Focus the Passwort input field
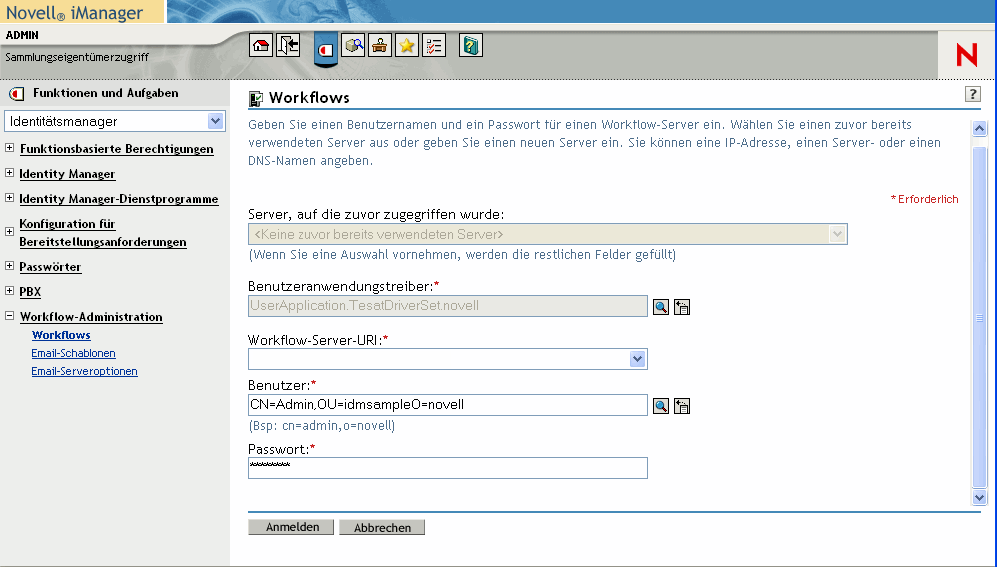Screen dimensions: 997x567 pyautogui.click(x=448, y=468)
